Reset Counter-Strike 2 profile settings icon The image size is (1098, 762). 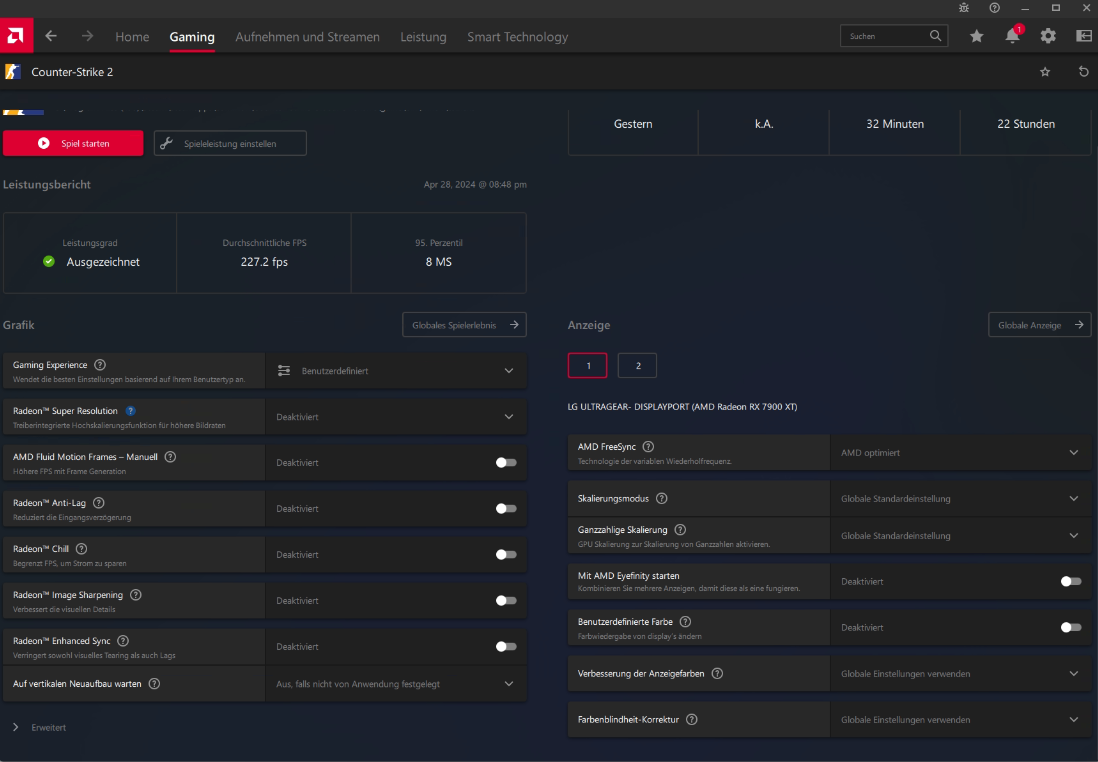(x=1083, y=71)
